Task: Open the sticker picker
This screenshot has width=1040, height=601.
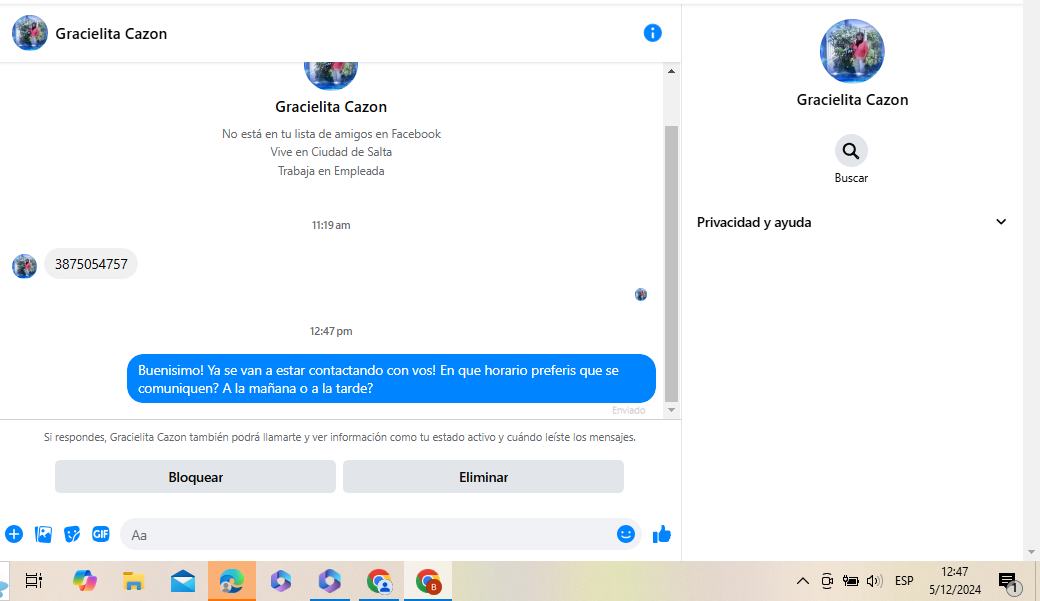Action: [72, 534]
